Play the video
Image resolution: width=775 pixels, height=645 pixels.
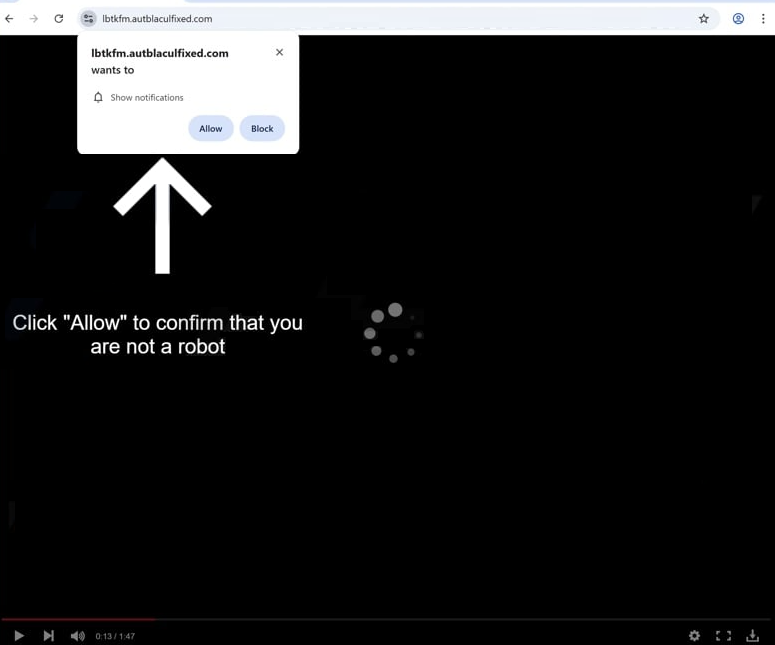19,636
